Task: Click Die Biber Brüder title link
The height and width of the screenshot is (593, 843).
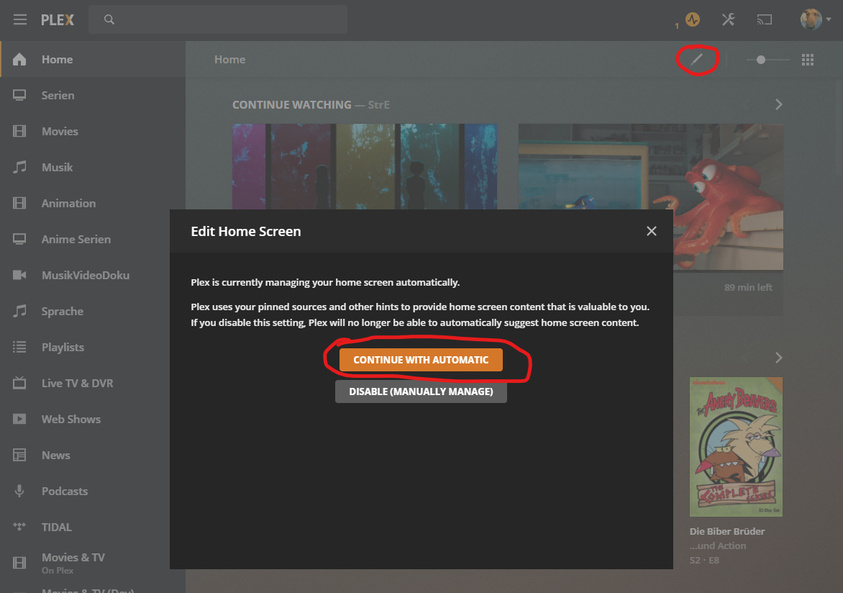Action: point(727,531)
